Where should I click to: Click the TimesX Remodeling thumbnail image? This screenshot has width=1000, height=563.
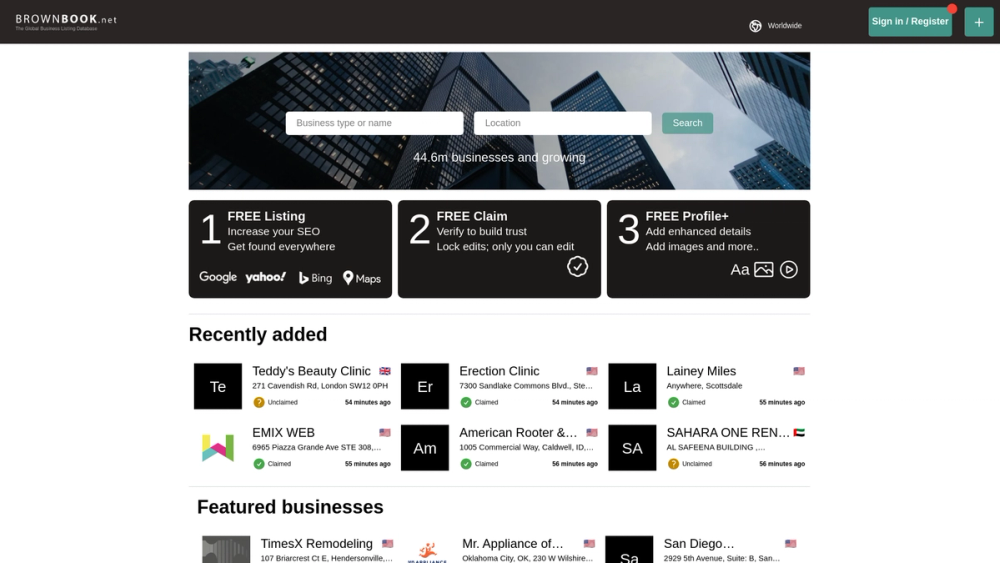(x=226, y=550)
